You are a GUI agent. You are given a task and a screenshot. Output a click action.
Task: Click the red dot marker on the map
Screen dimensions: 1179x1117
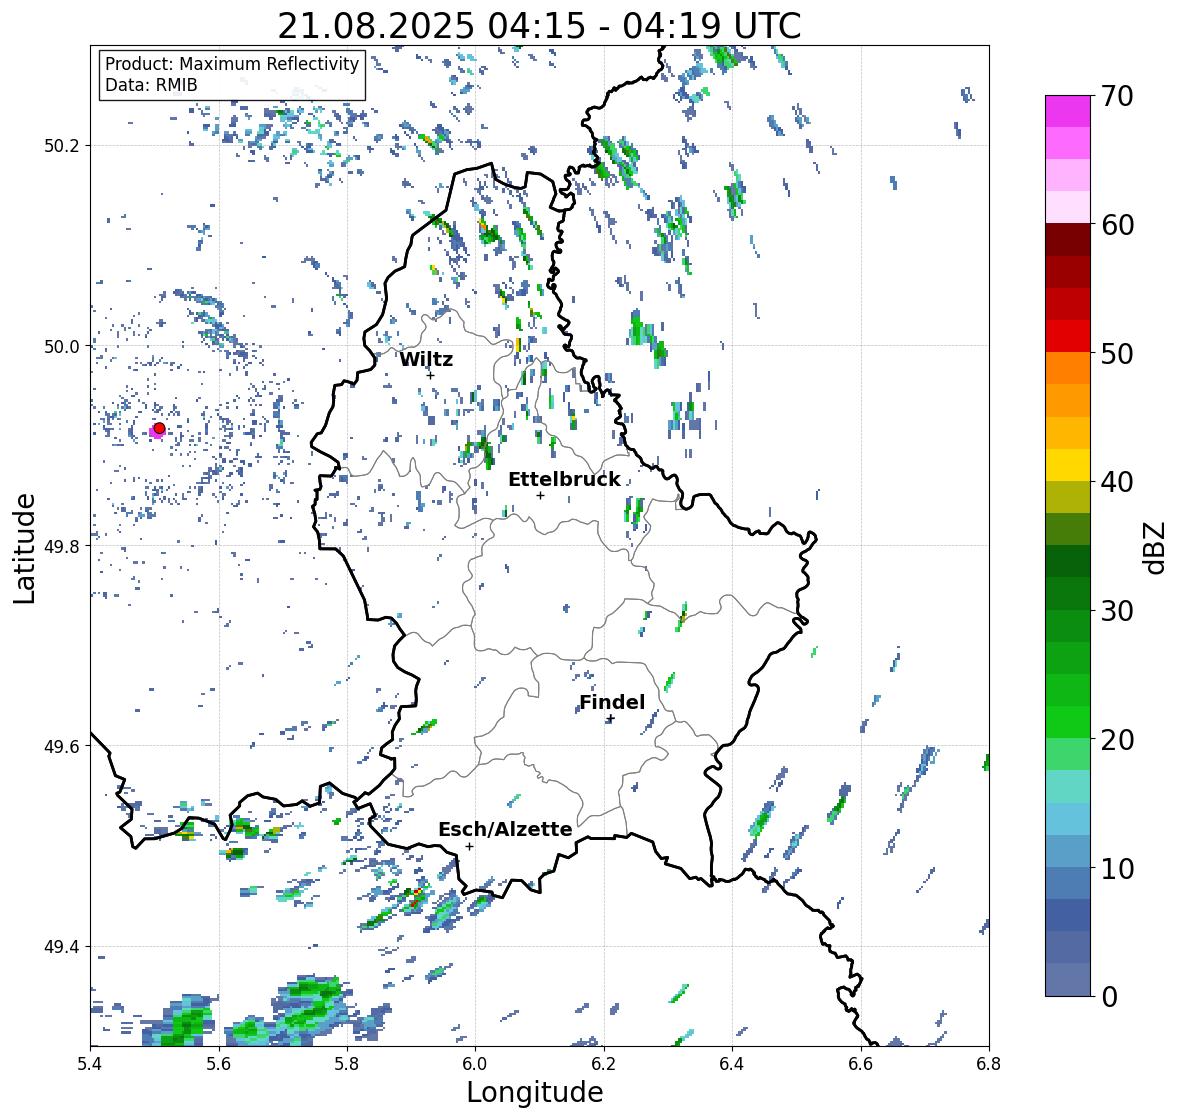159,428
